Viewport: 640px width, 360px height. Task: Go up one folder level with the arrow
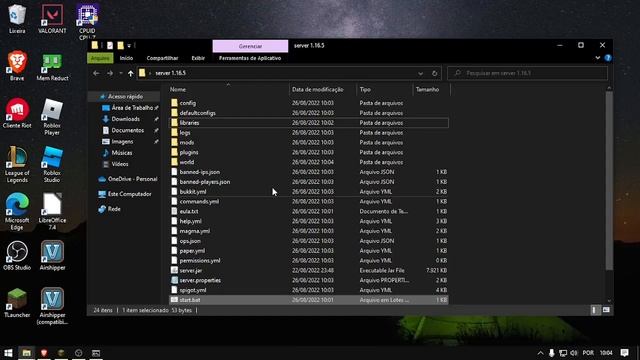tap(130, 73)
